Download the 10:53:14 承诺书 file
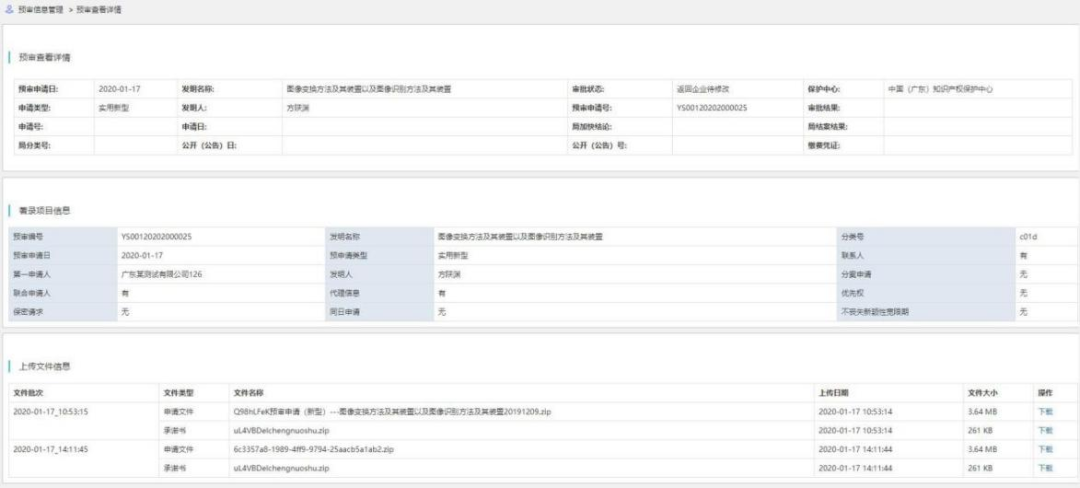Screen dimensions: 1080x488 click(x=1045, y=430)
